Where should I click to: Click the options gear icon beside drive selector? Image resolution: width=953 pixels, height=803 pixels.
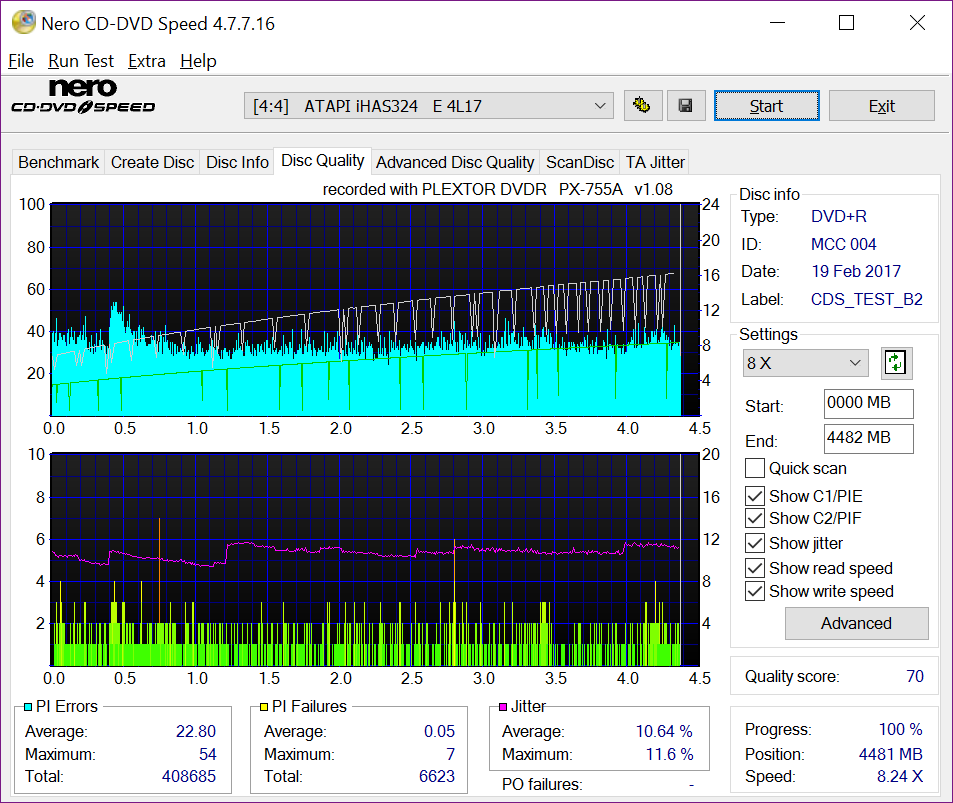coord(644,105)
